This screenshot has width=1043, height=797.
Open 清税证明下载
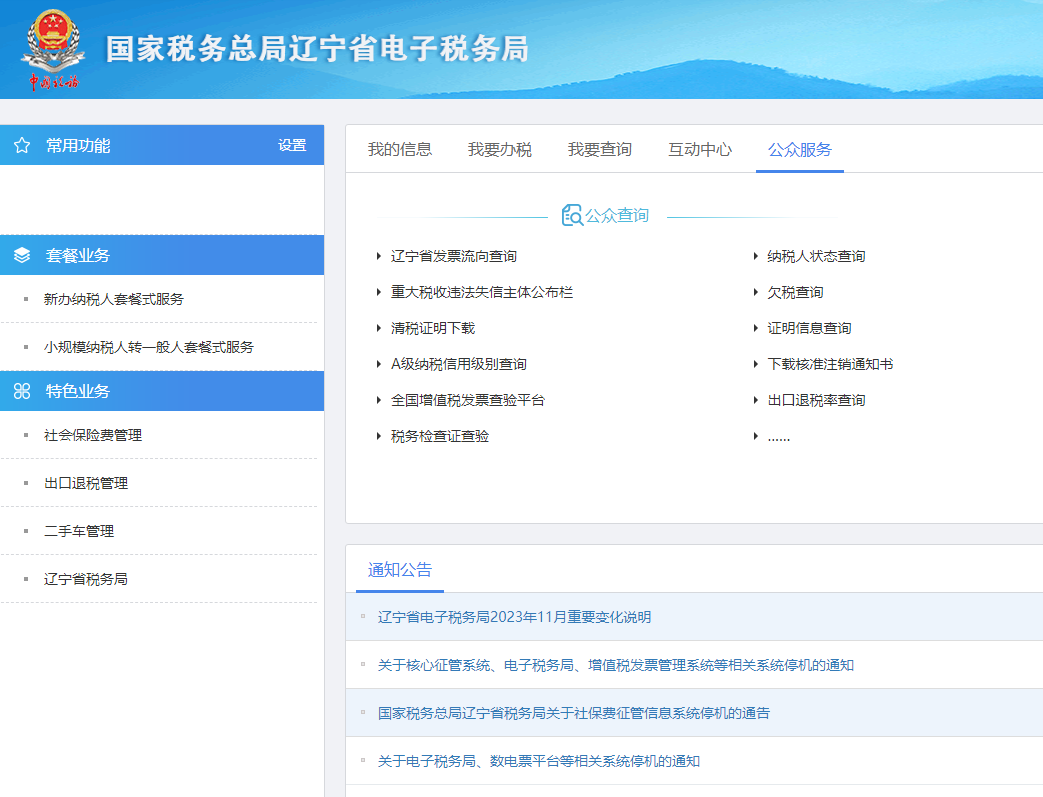click(433, 328)
